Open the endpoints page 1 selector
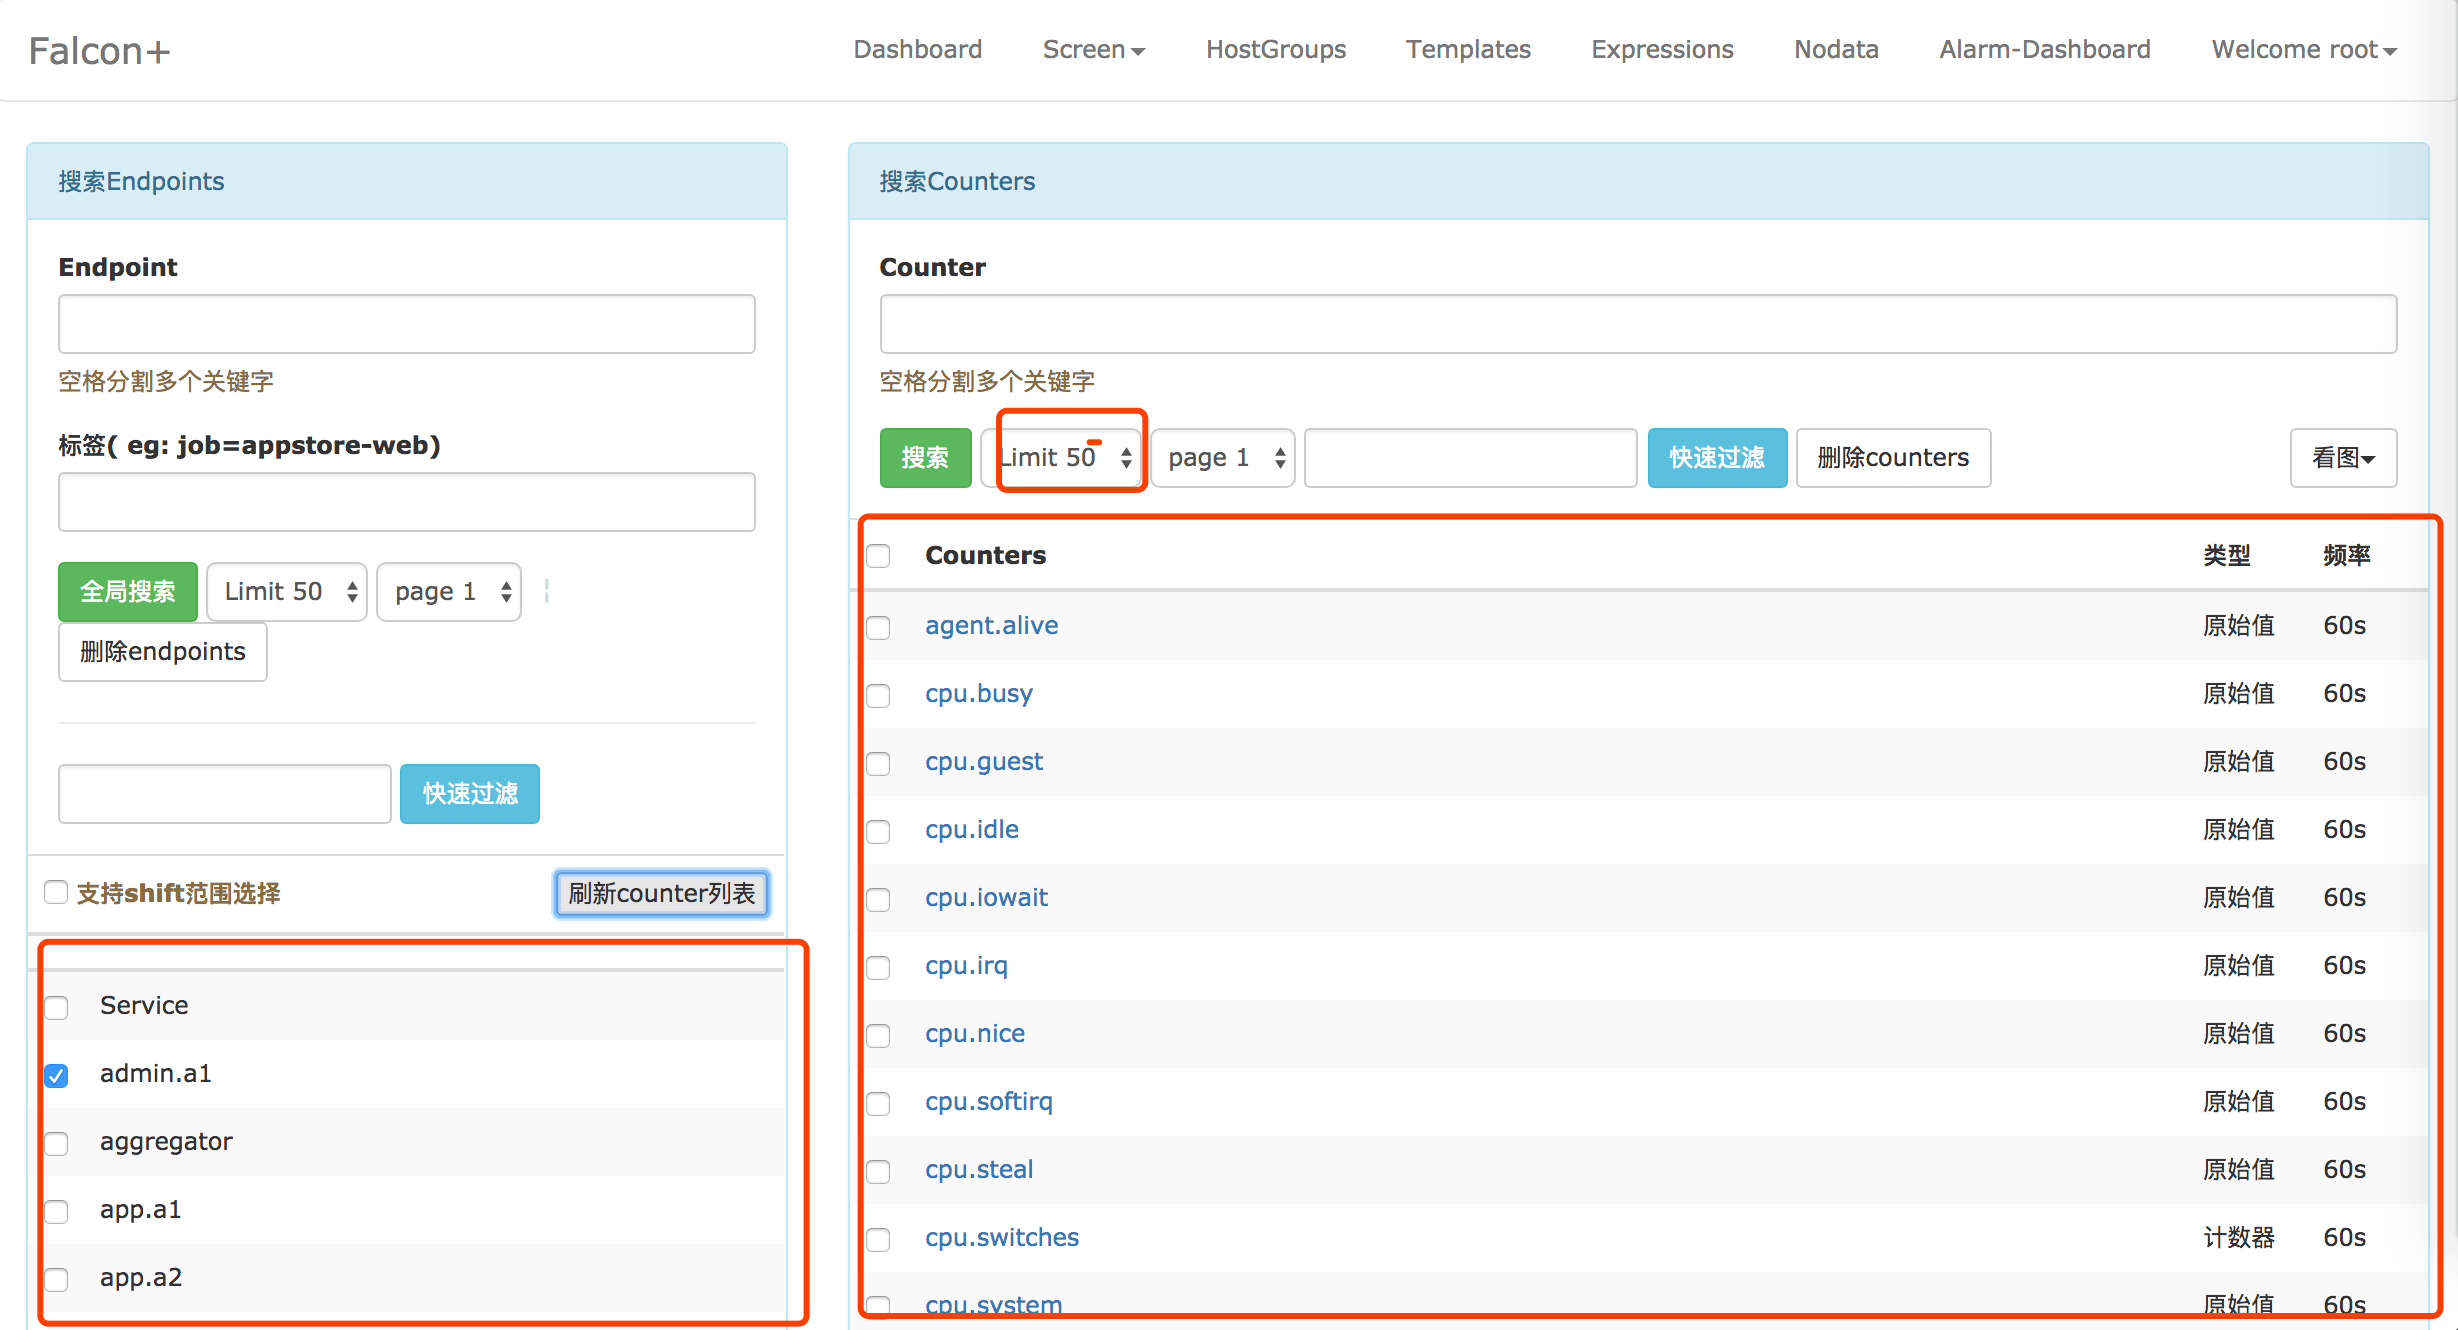Viewport: 2458px width, 1330px height. point(449,592)
